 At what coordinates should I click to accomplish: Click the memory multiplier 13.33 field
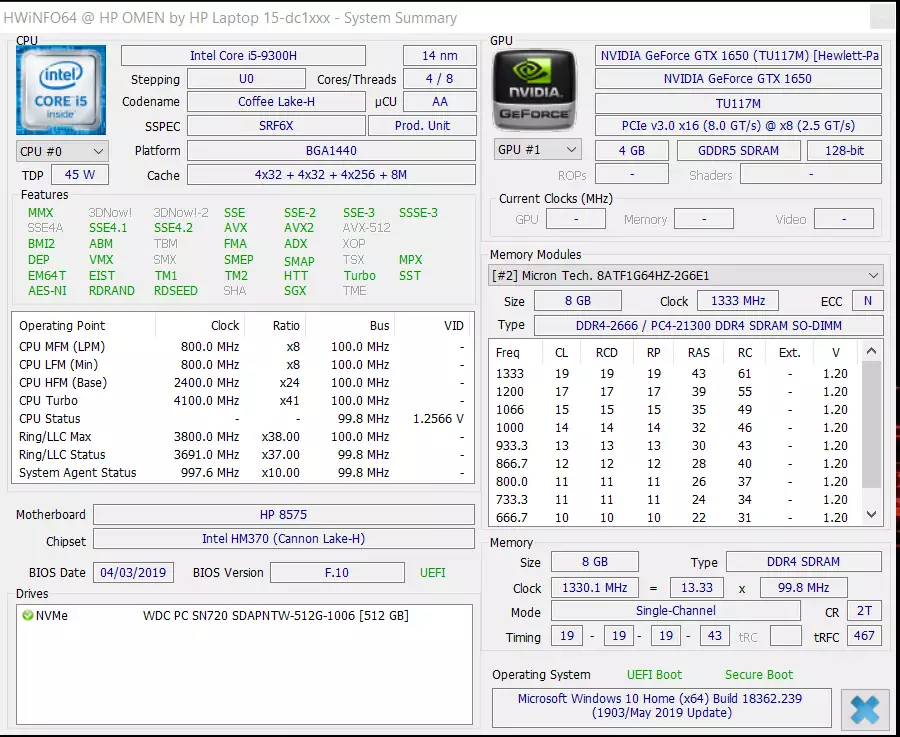tap(697, 588)
